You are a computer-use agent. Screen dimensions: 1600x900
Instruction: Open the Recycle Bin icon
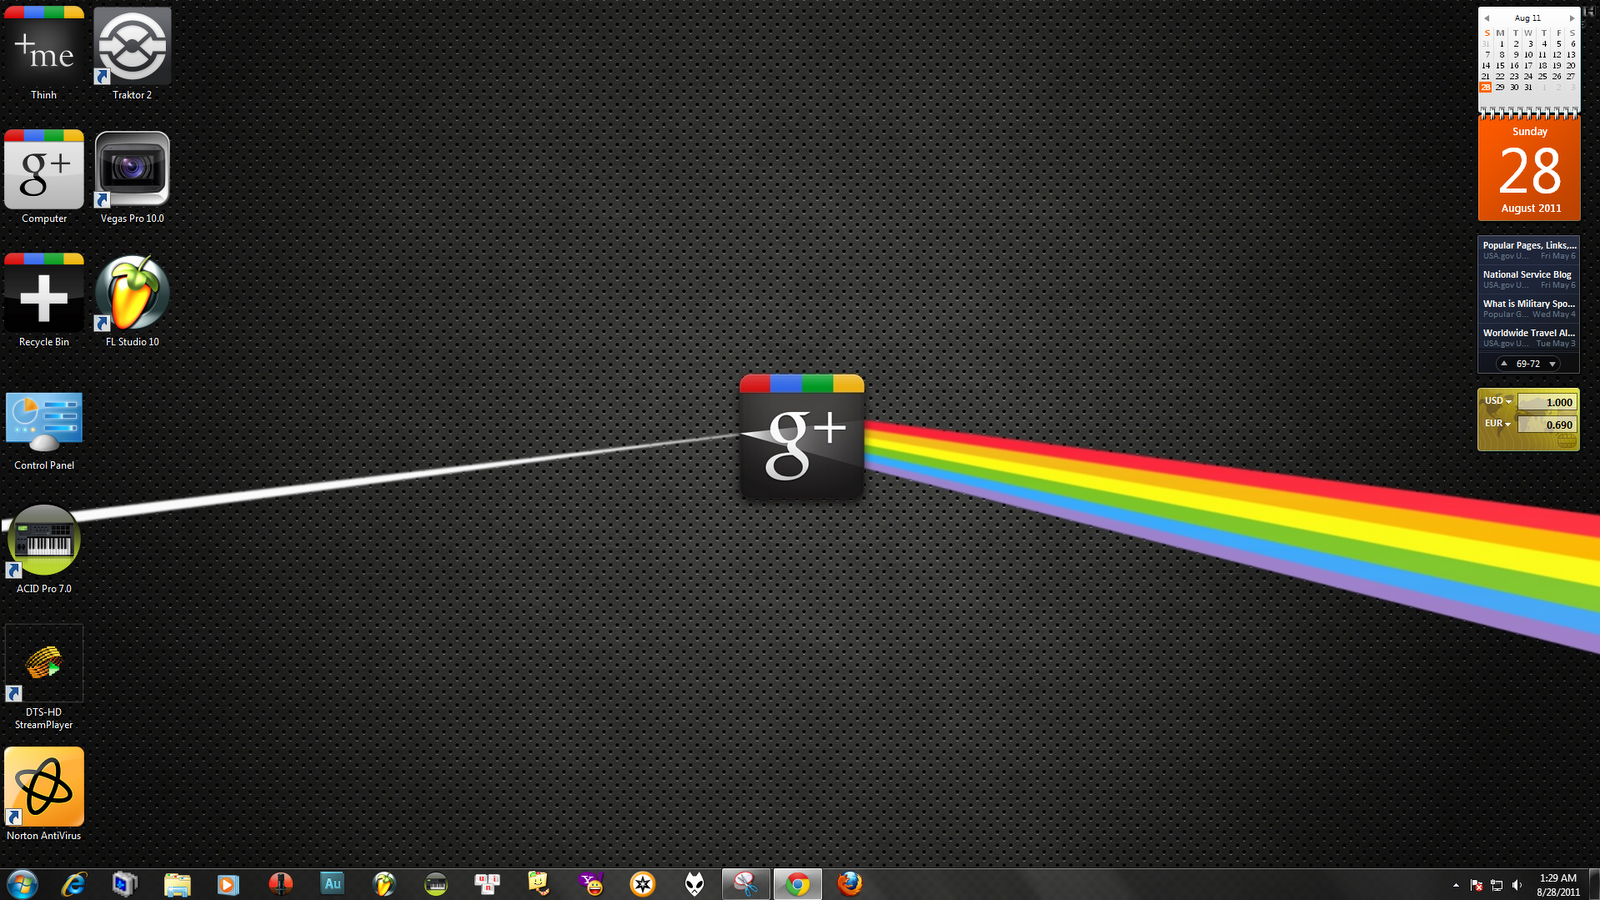coord(44,300)
